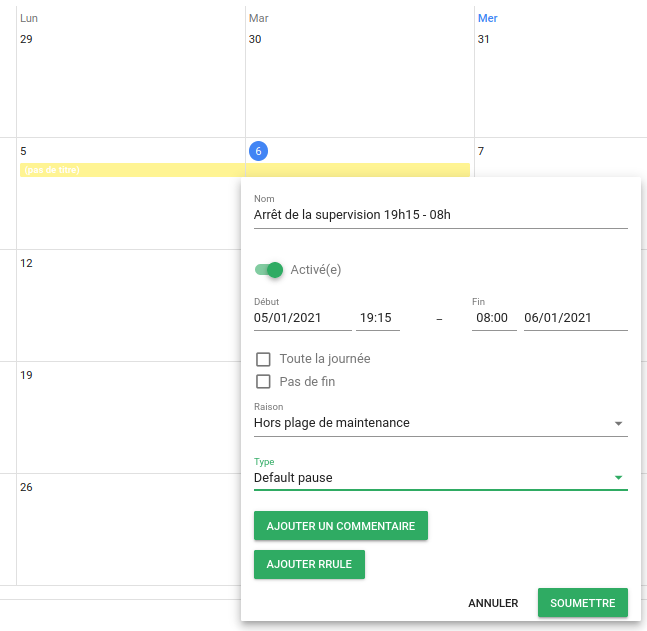Click the Ajouter RRule button
Image resolution: width=647 pixels, height=631 pixels.
(309, 564)
